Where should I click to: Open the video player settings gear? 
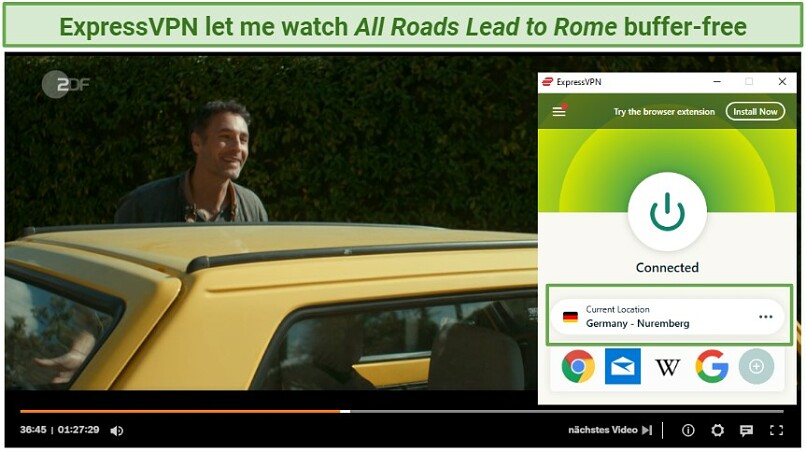tap(718, 430)
